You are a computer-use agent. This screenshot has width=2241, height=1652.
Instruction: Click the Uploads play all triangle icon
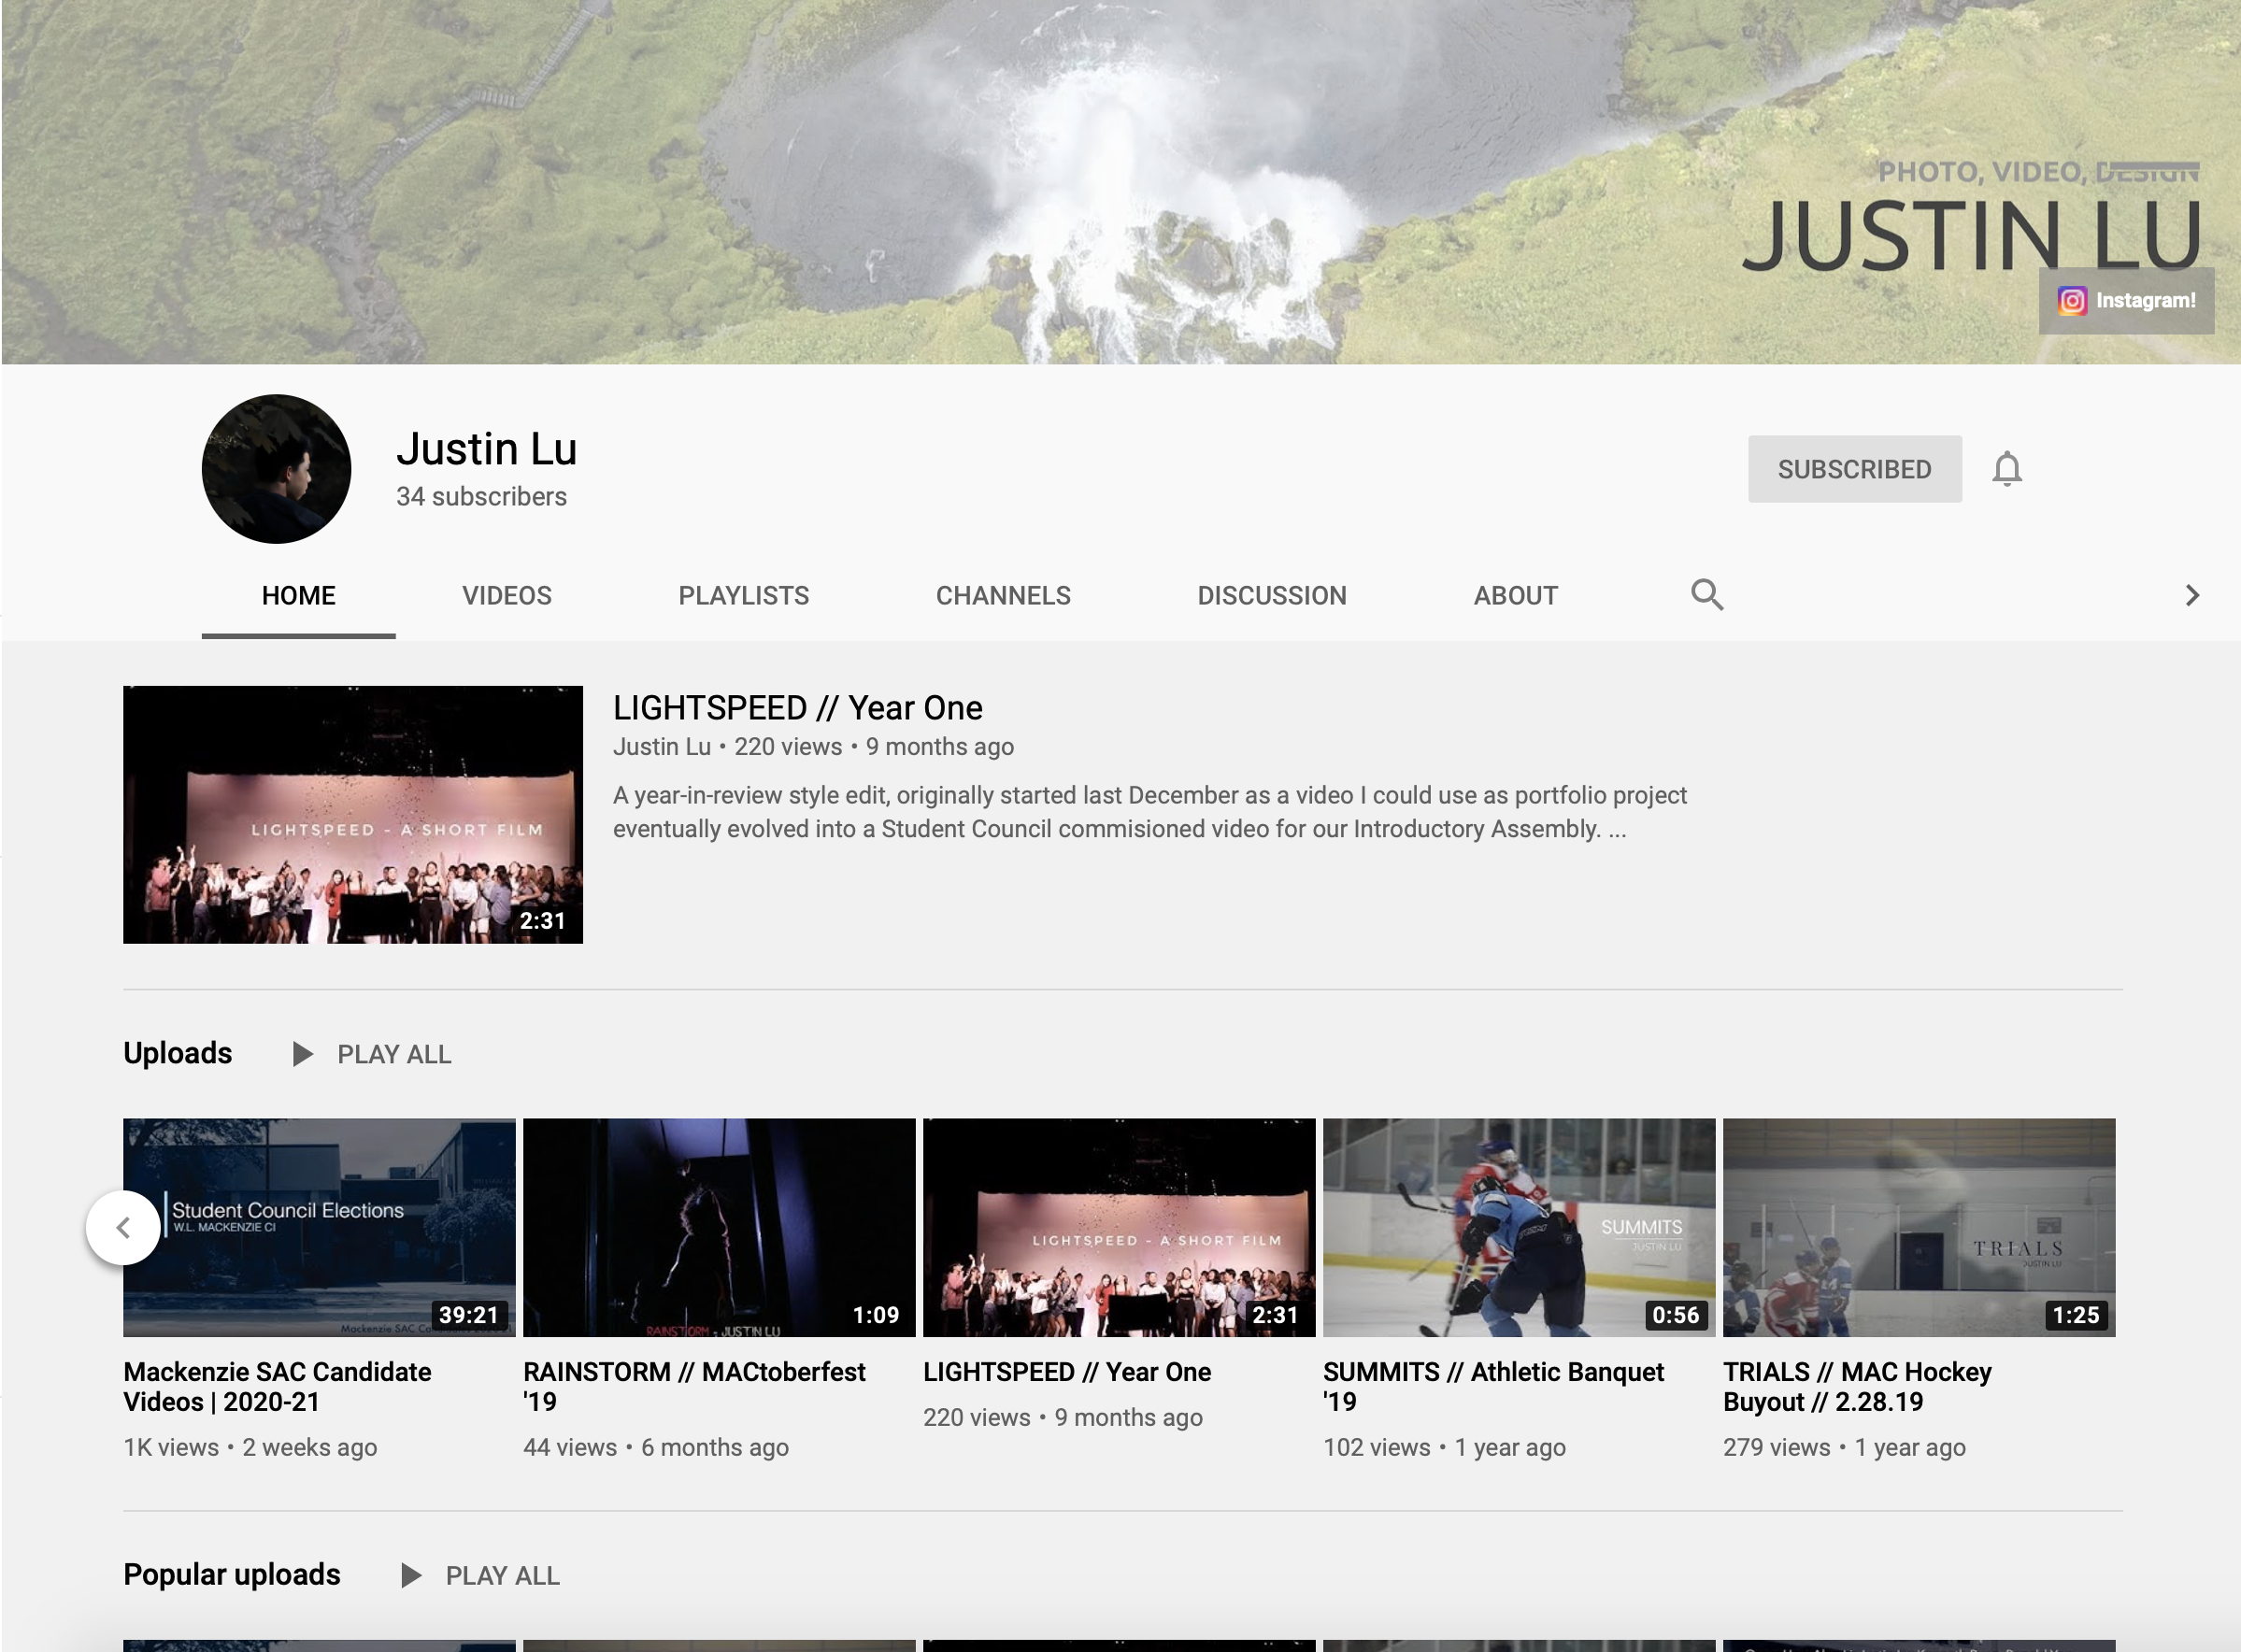click(302, 1054)
